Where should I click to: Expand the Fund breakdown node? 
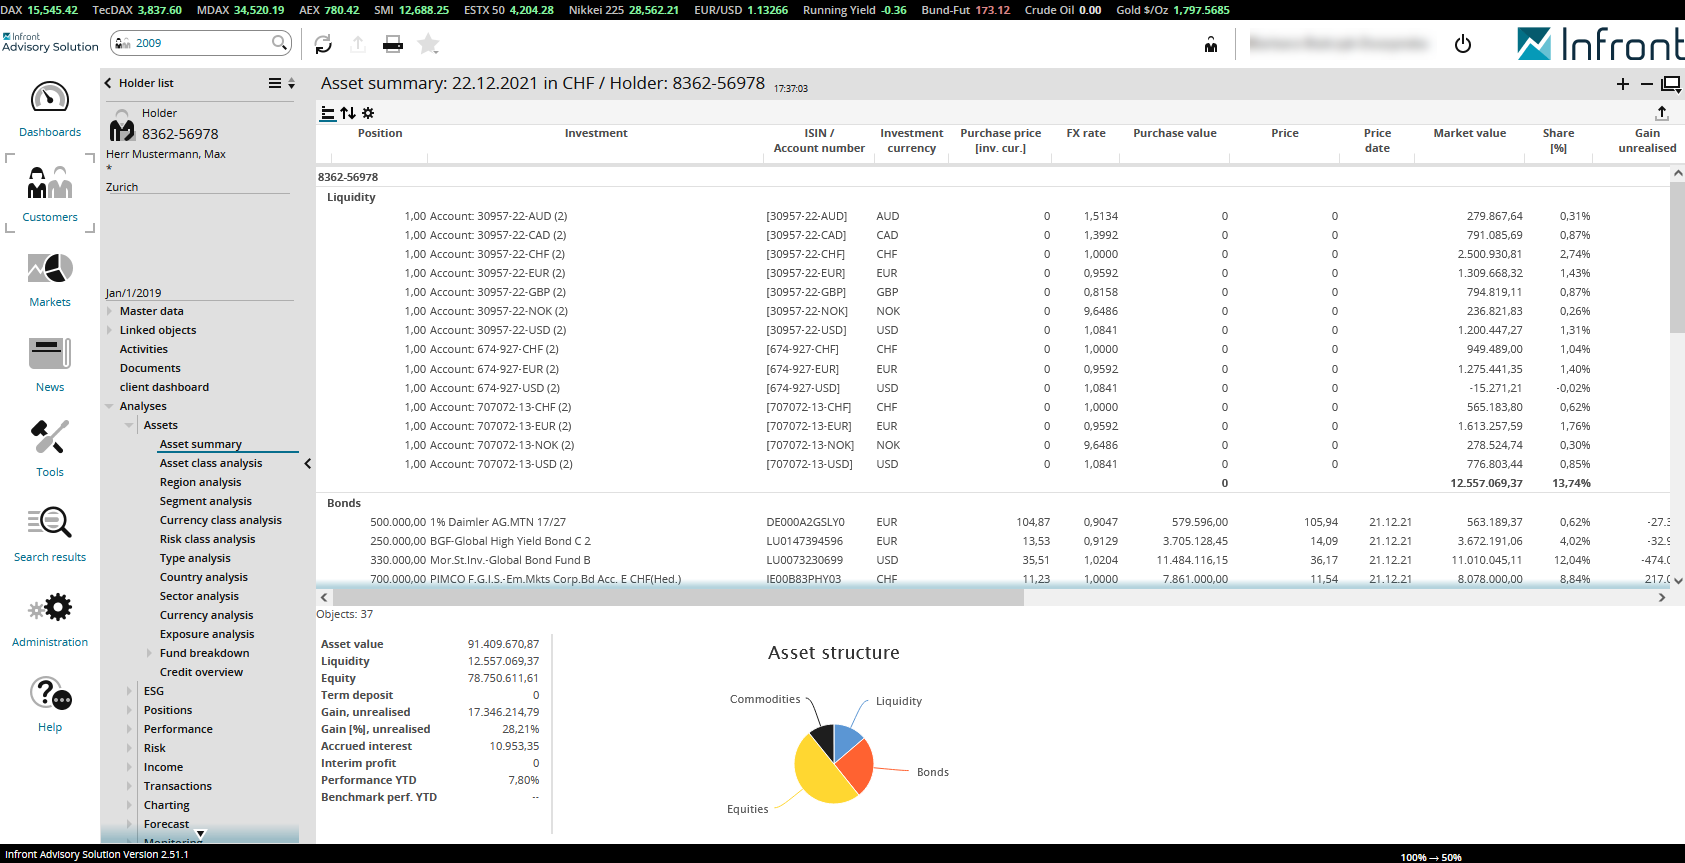point(150,653)
